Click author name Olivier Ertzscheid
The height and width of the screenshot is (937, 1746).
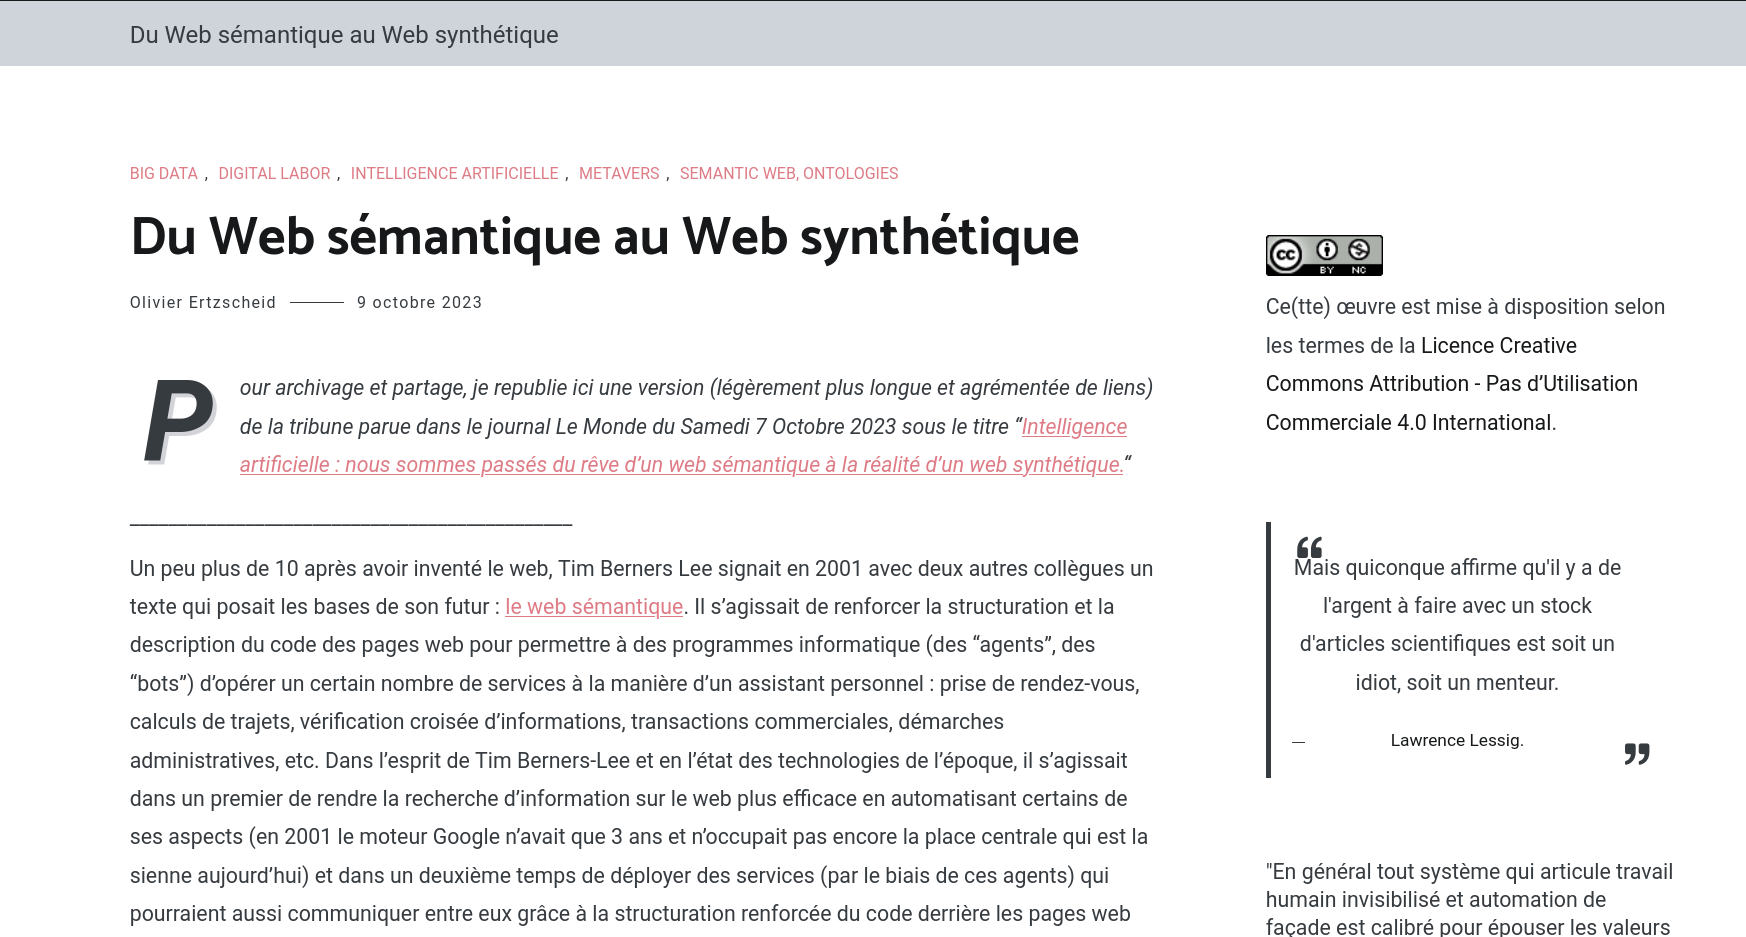(203, 303)
